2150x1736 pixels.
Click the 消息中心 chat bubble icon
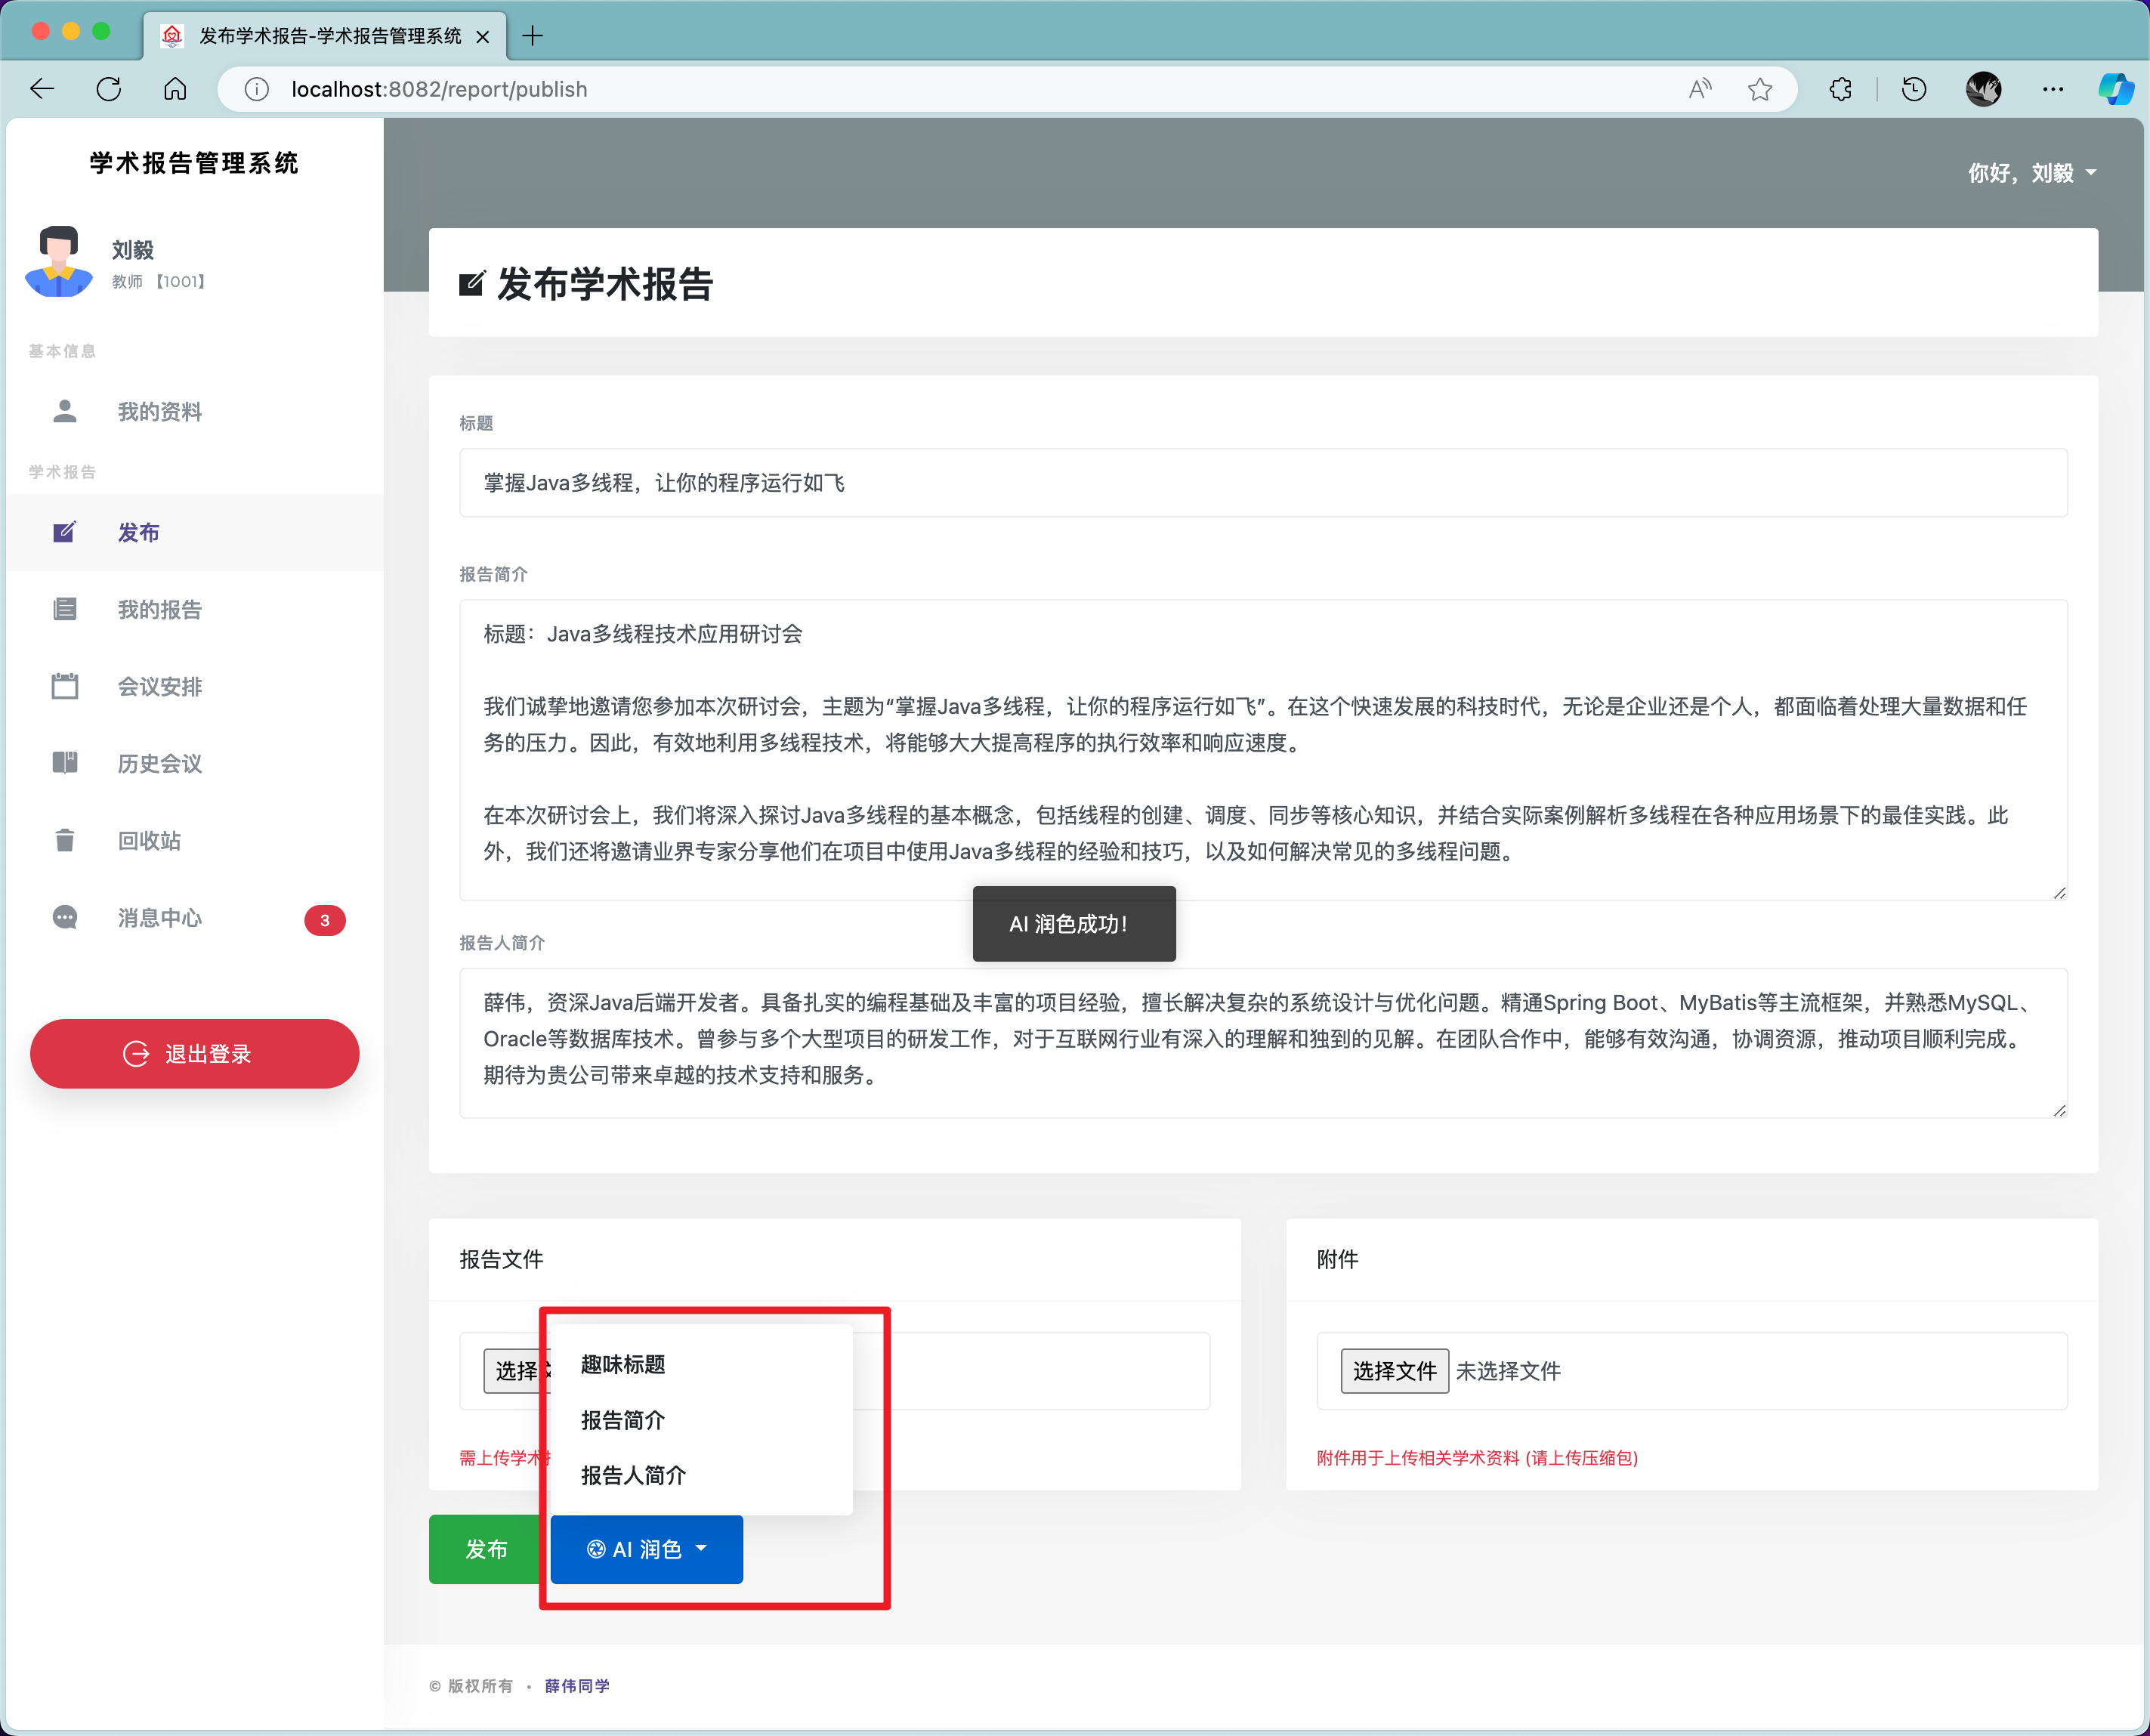(x=64, y=917)
